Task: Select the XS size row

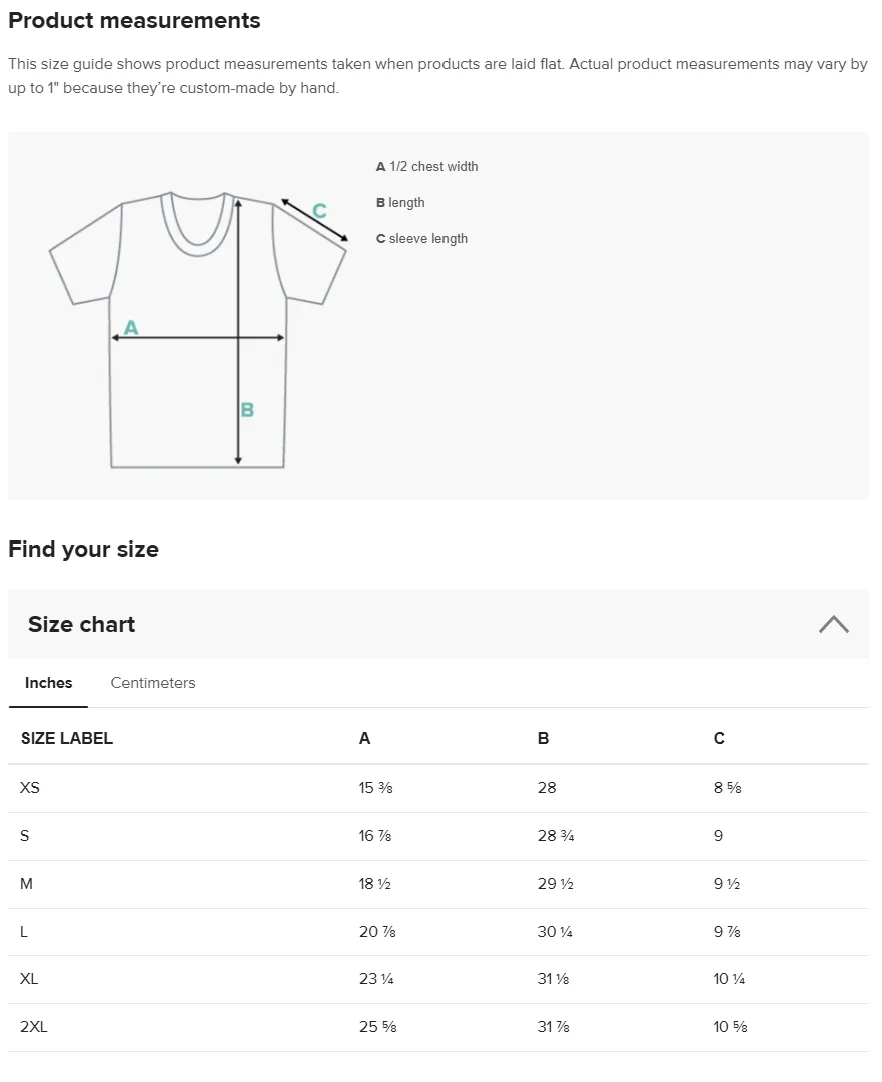Action: point(438,788)
